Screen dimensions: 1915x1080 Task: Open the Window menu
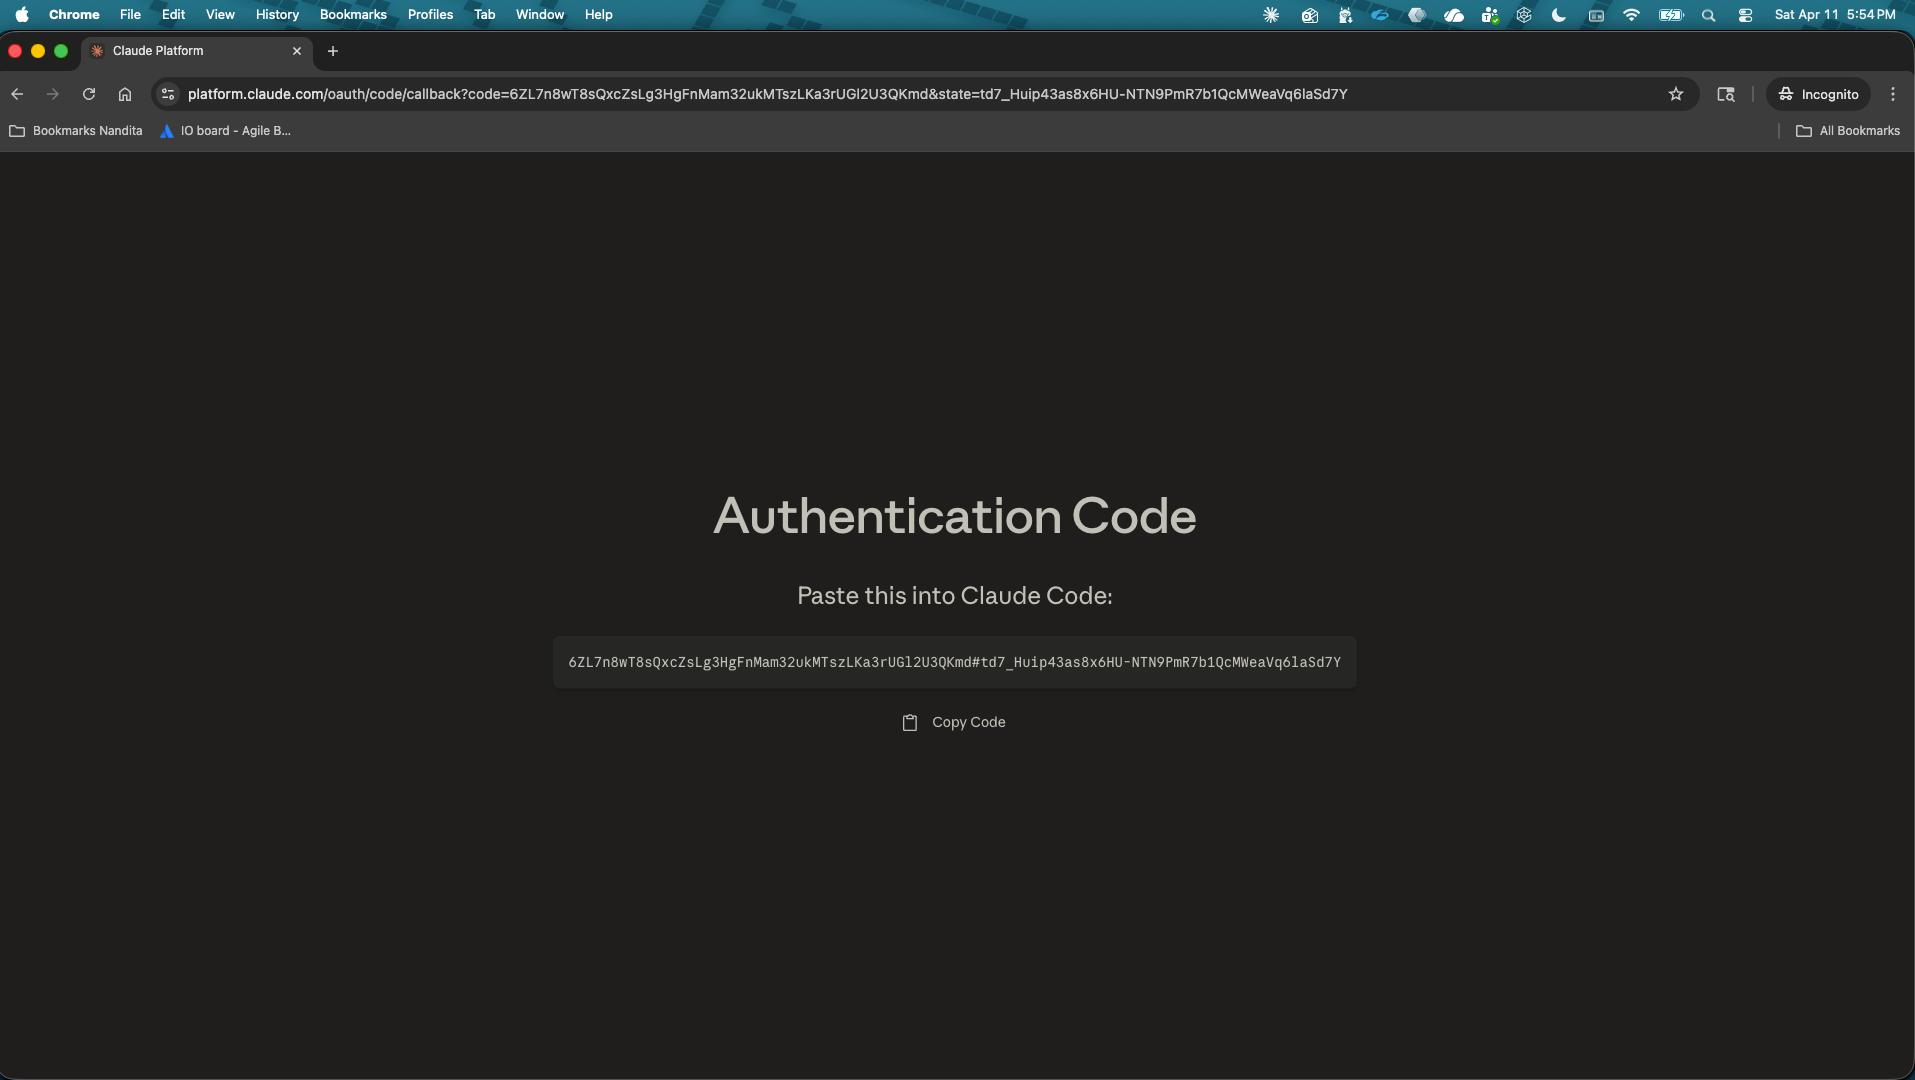(x=540, y=15)
